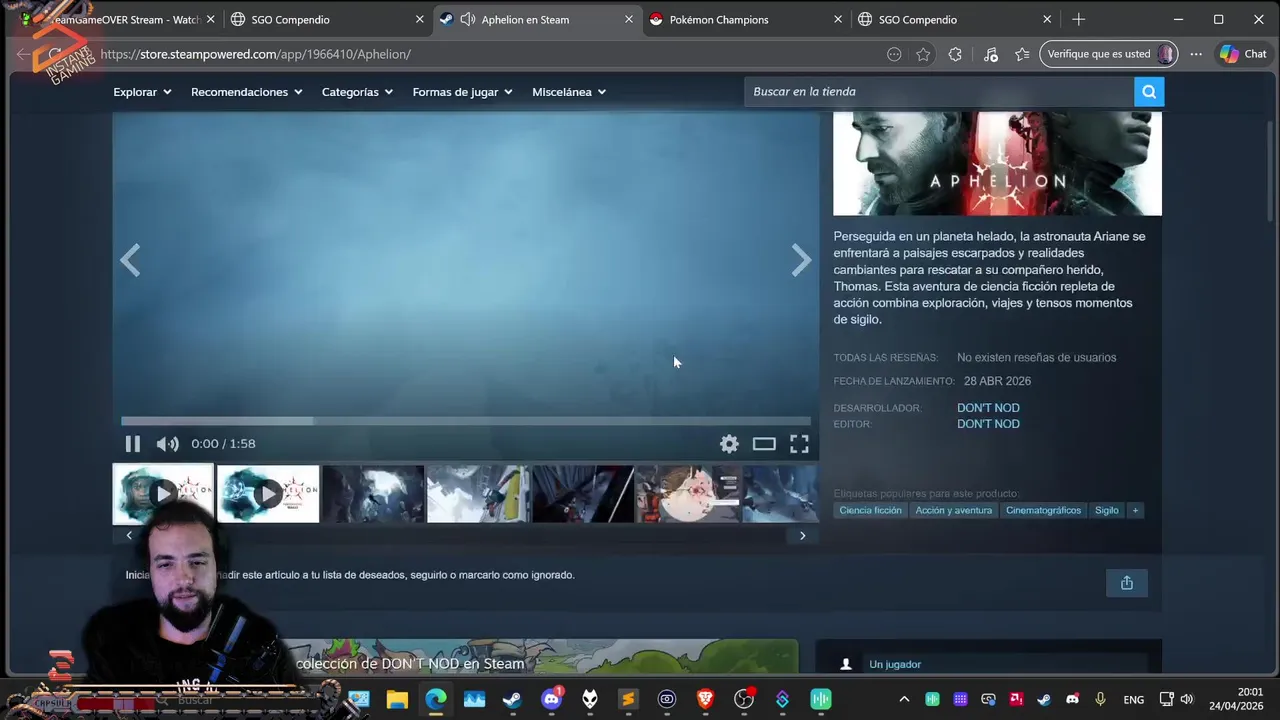Expand the Categorías menu
This screenshot has width=1280, height=720.
357,92
